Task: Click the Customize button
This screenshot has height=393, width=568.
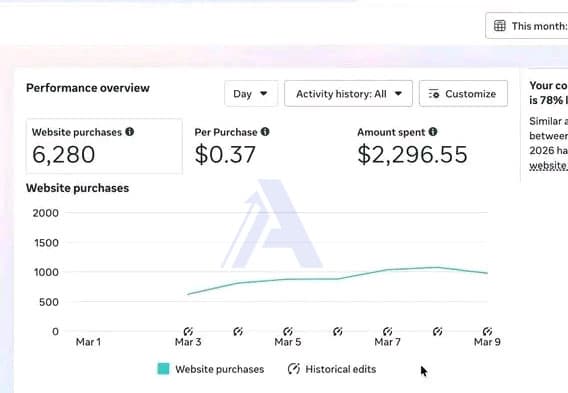Action: [463, 94]
